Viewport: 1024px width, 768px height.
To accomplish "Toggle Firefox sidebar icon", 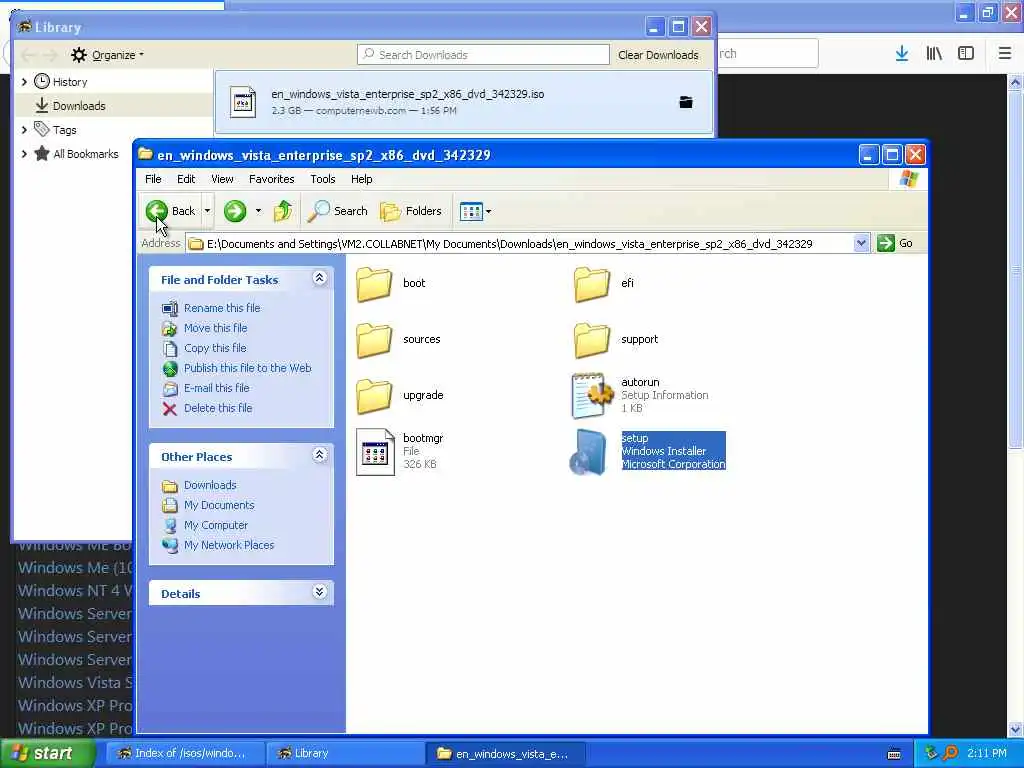I will [x=966, y=54].
